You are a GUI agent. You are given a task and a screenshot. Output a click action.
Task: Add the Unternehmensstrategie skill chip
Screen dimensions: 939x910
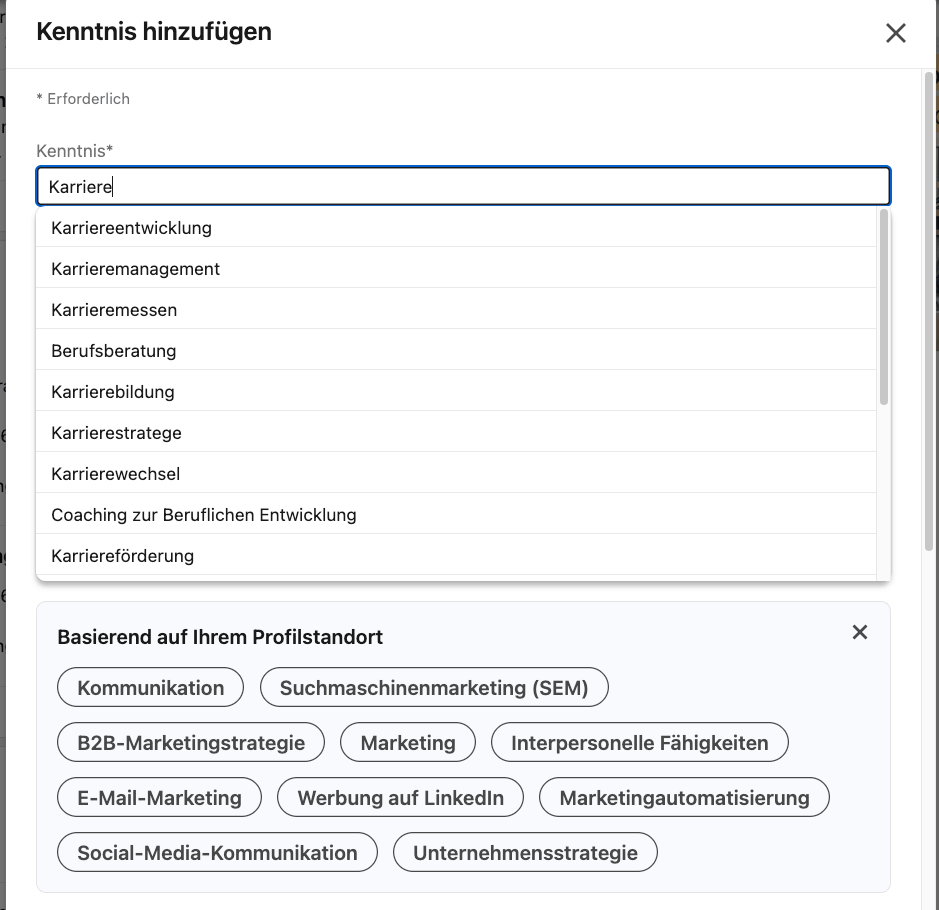[525, 853]
